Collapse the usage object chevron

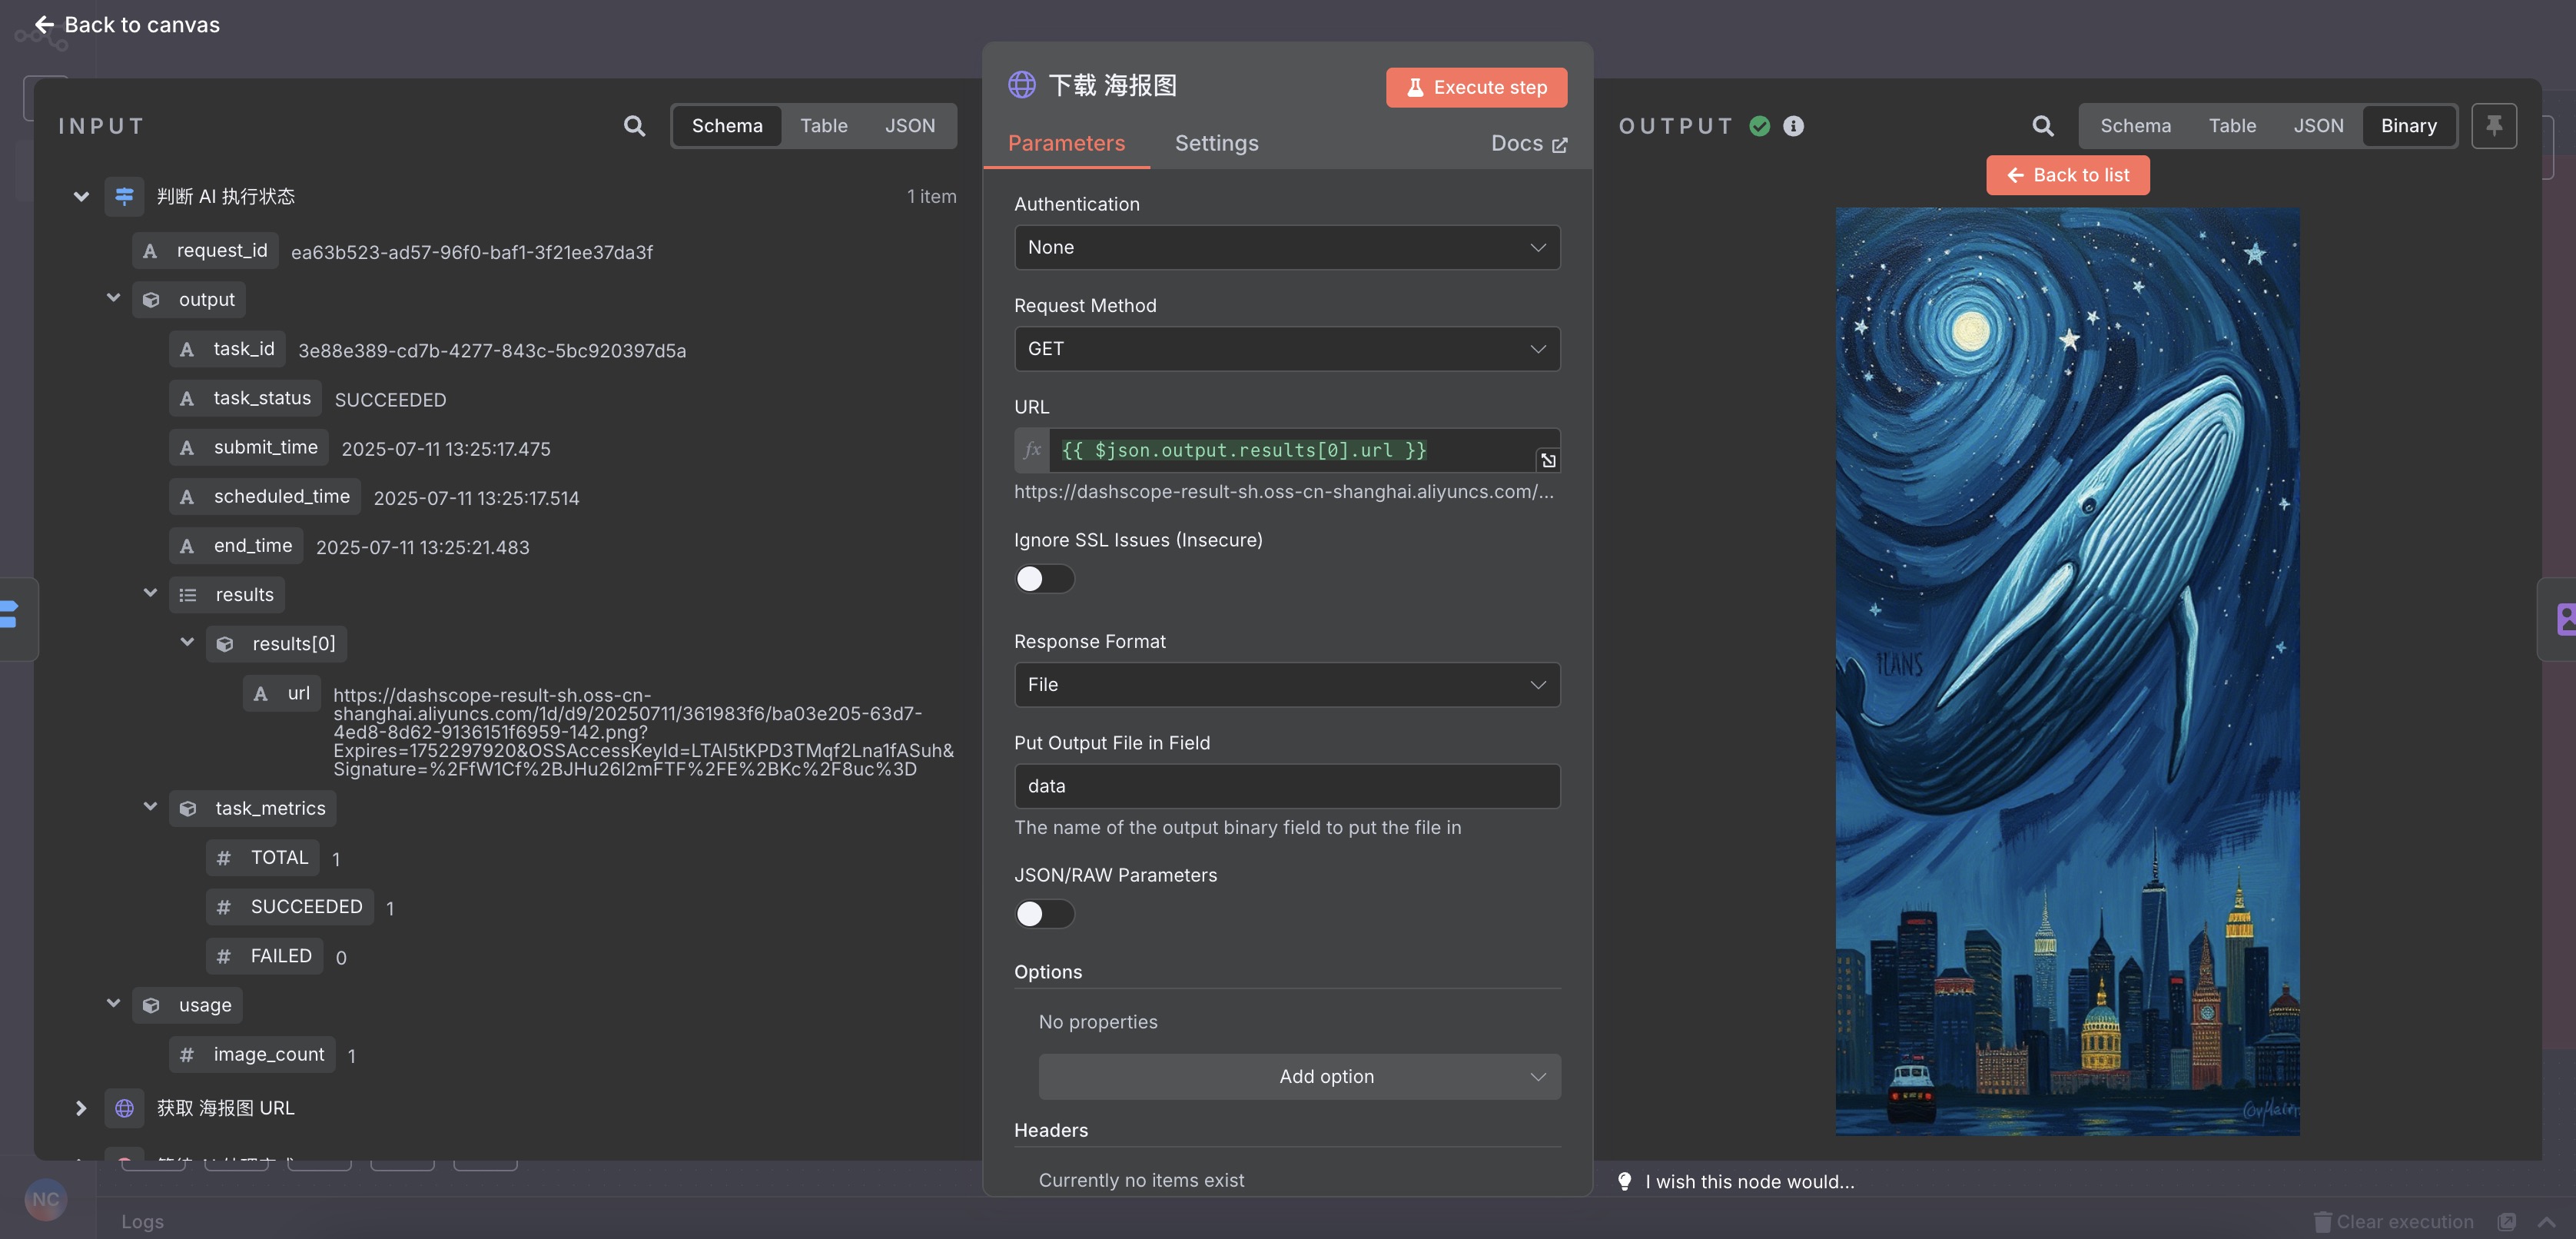pos(114,1003)
